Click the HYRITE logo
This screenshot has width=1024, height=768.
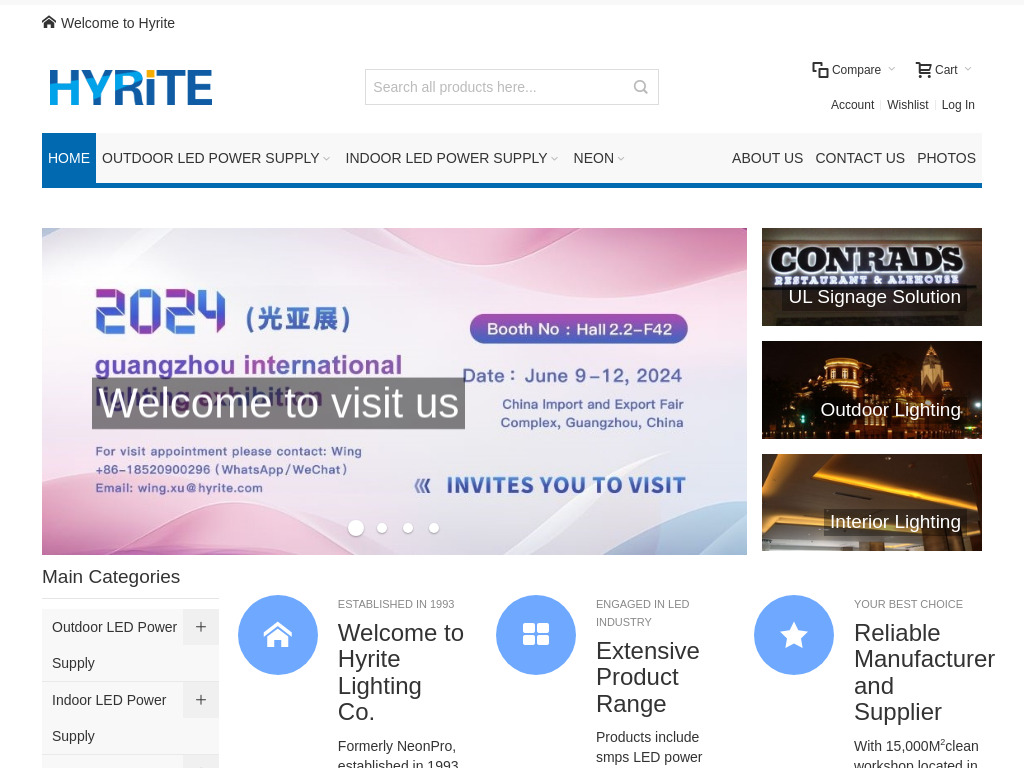click(x=131, y=88)
